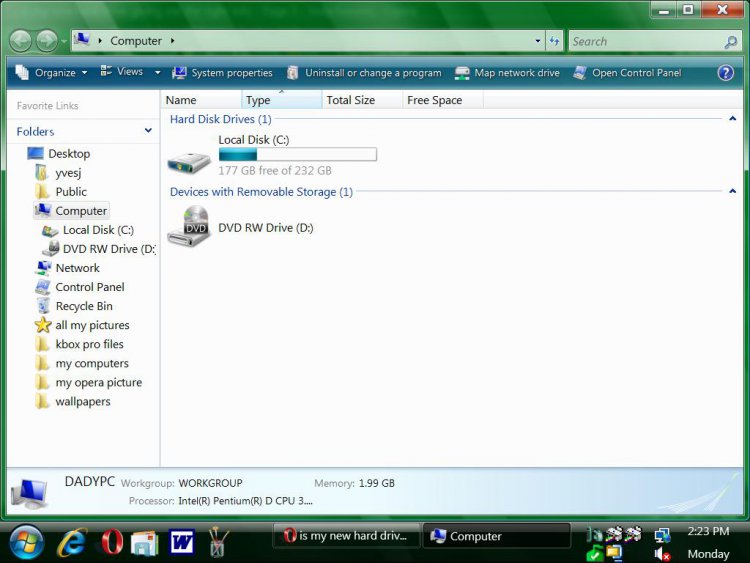The height and width of the screenshot is (563, 750).
Task: Select Map network drive
Action: [507, 73]
